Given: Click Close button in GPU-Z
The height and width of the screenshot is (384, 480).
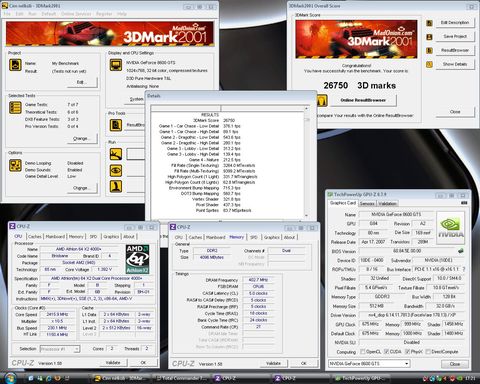Looking at the screenshot, I should (x=455, y=364).
